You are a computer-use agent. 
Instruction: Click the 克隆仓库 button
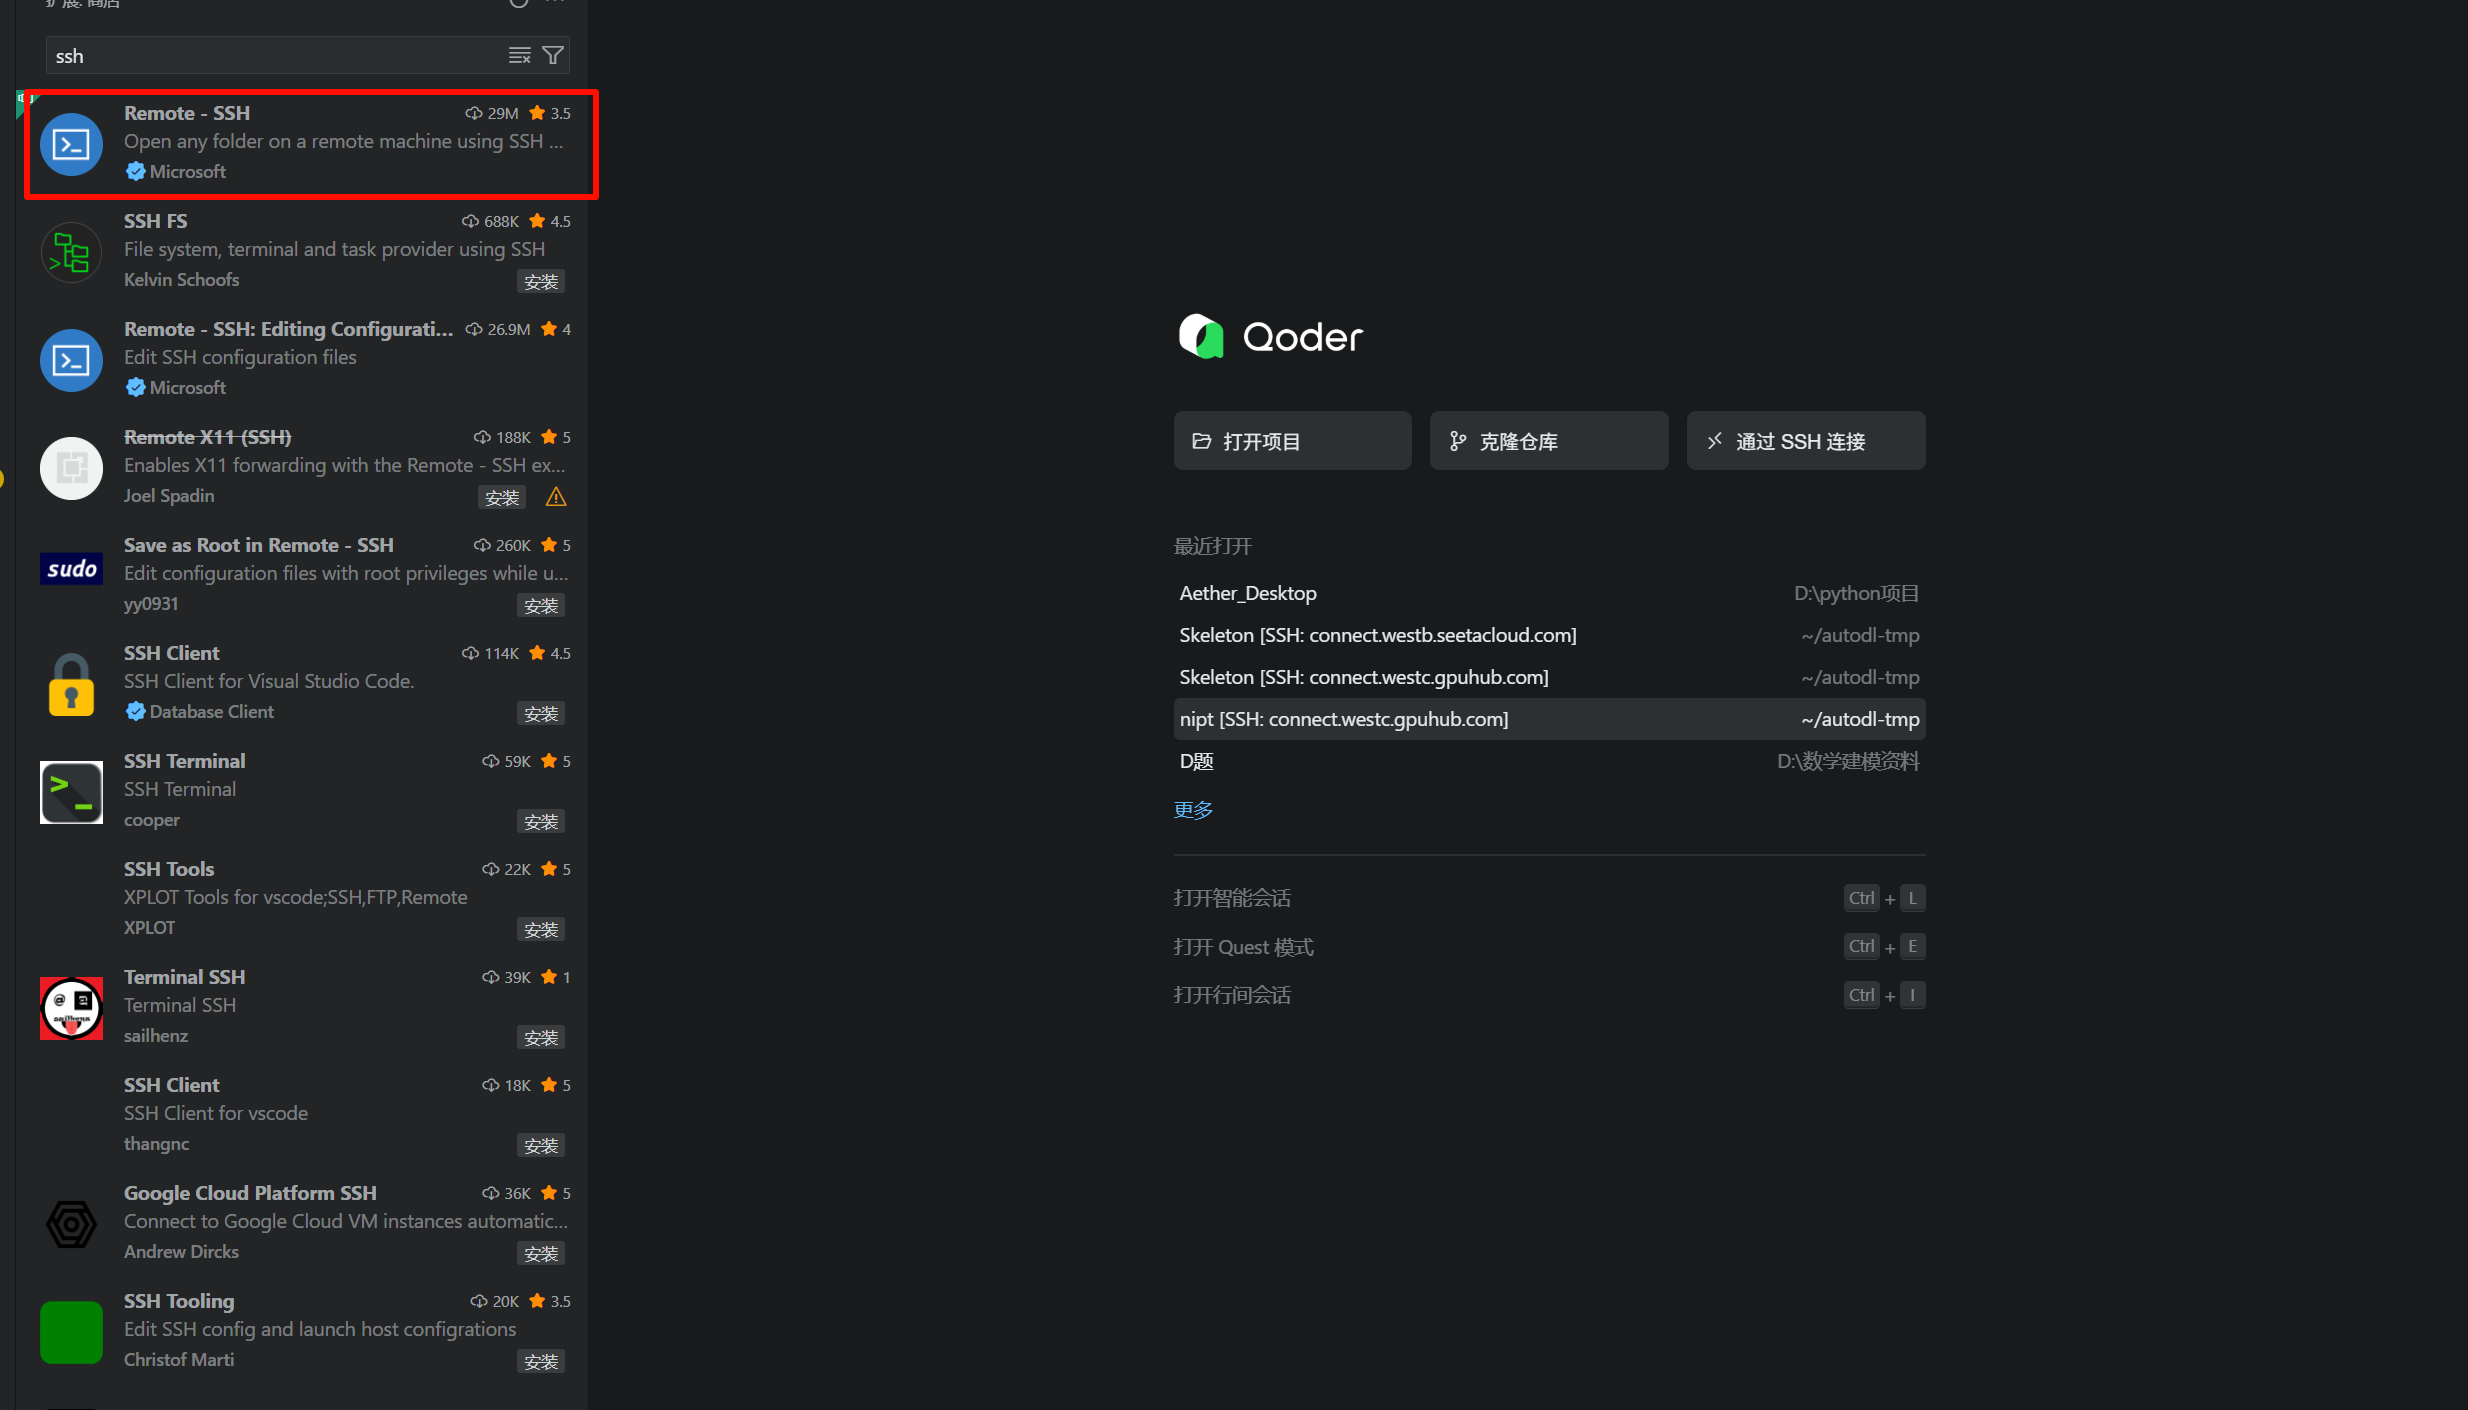1549,441
